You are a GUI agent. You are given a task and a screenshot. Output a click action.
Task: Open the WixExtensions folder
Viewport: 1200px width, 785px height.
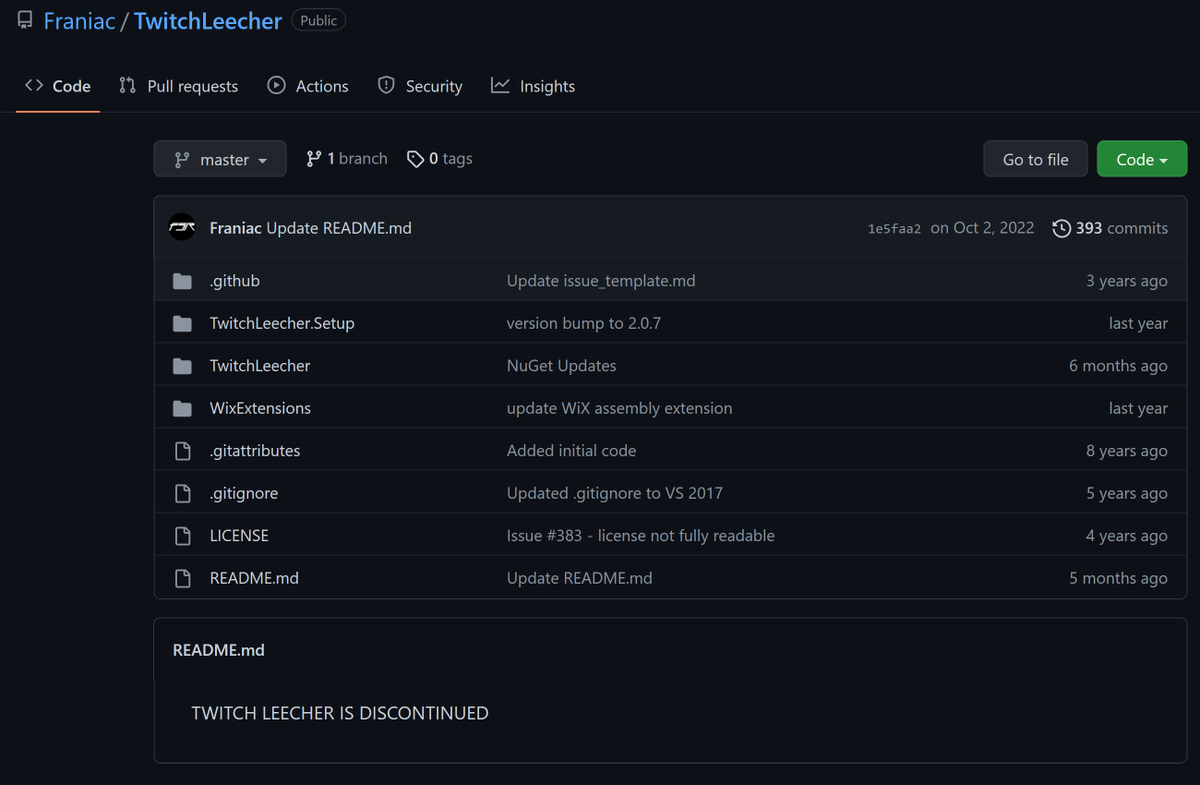(260, 408)
